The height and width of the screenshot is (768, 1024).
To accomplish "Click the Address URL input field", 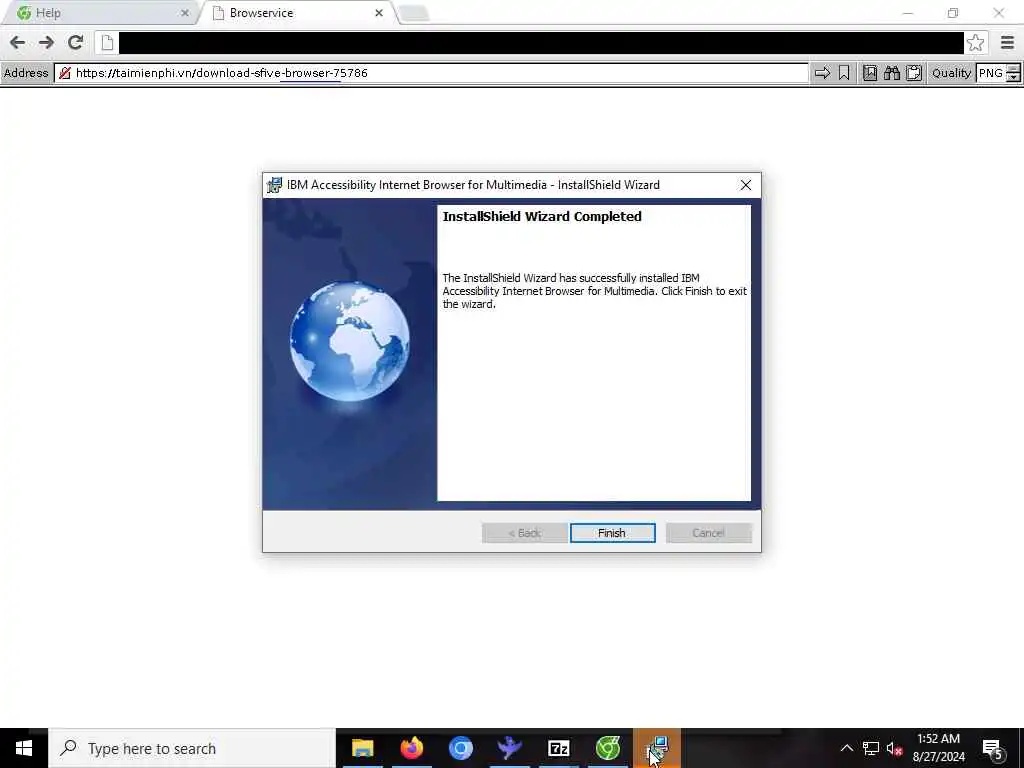I will 431,73.
